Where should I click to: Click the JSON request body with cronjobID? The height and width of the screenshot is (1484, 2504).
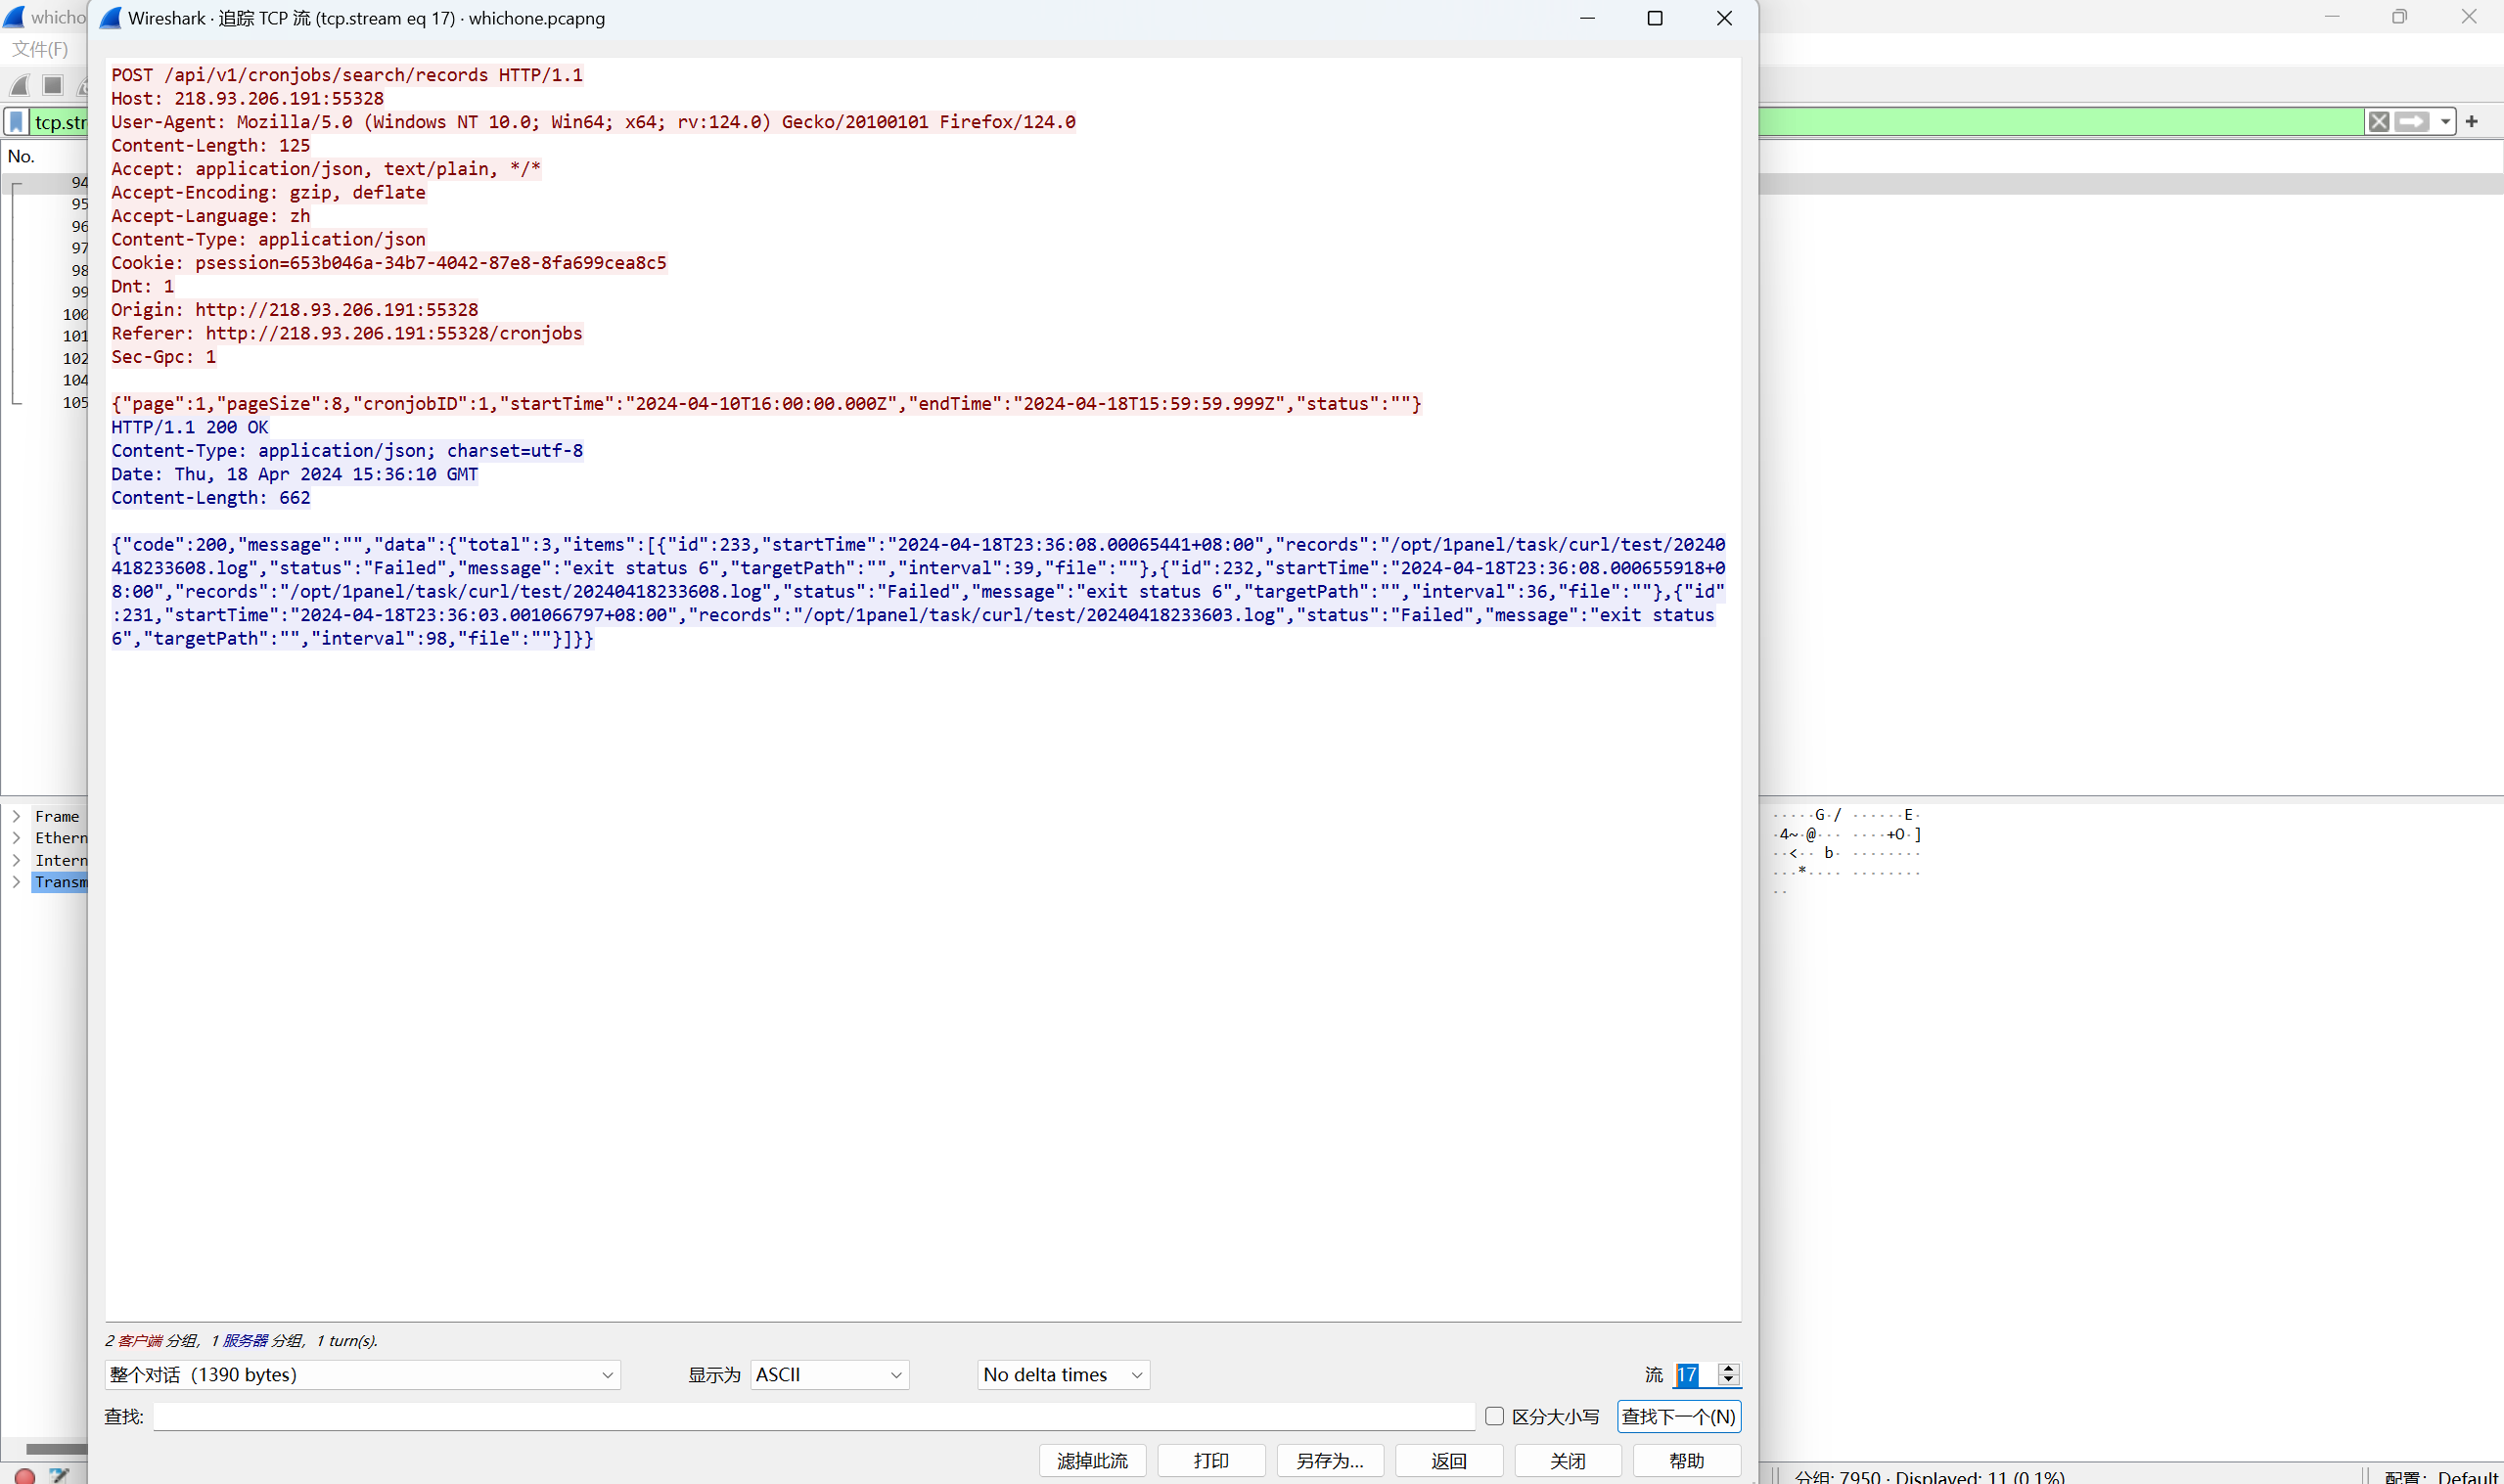[x=766, y=404]
